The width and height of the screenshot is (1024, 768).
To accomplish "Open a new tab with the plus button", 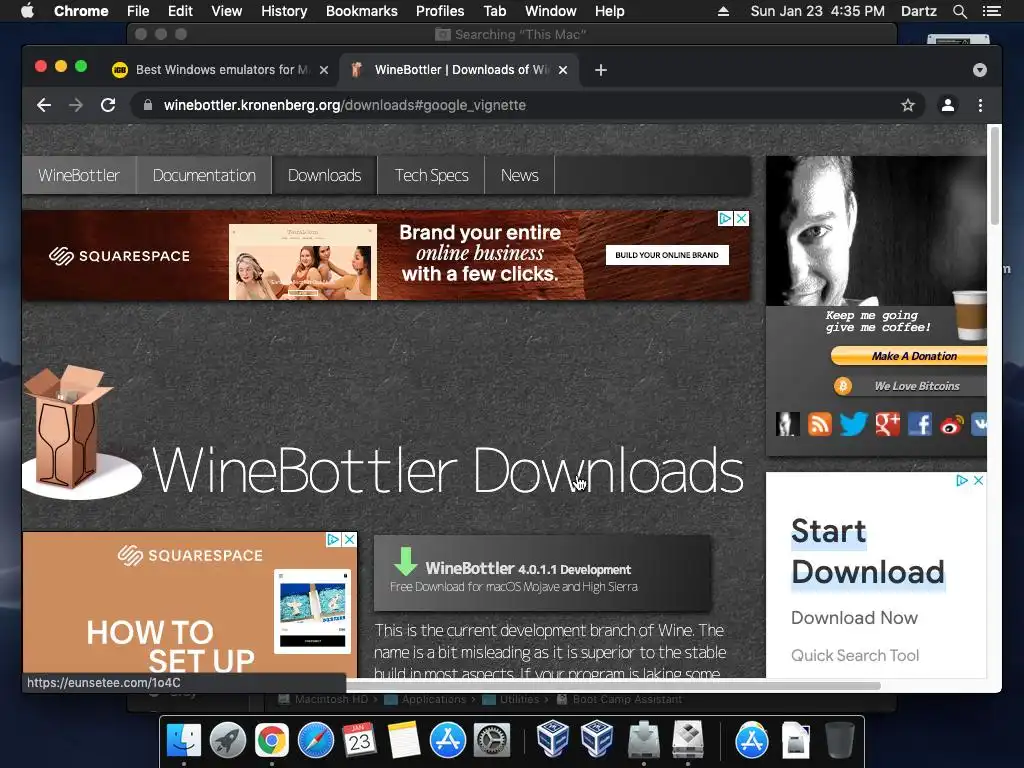I will click(x=601, y=70).
